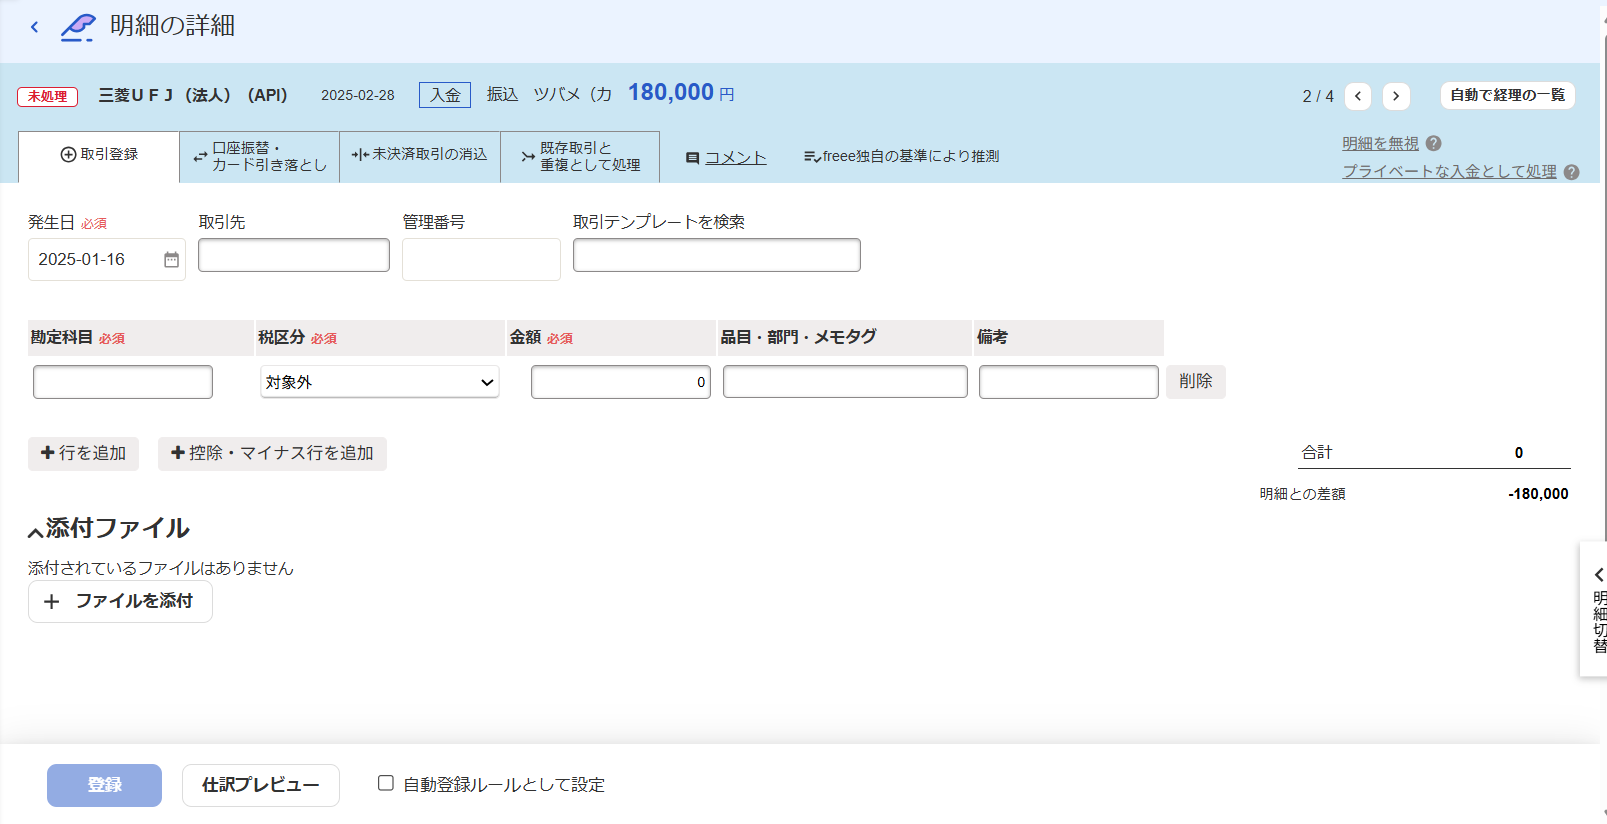Go back using the top-left arrow

pyautogui.click(x=34, y=27)
